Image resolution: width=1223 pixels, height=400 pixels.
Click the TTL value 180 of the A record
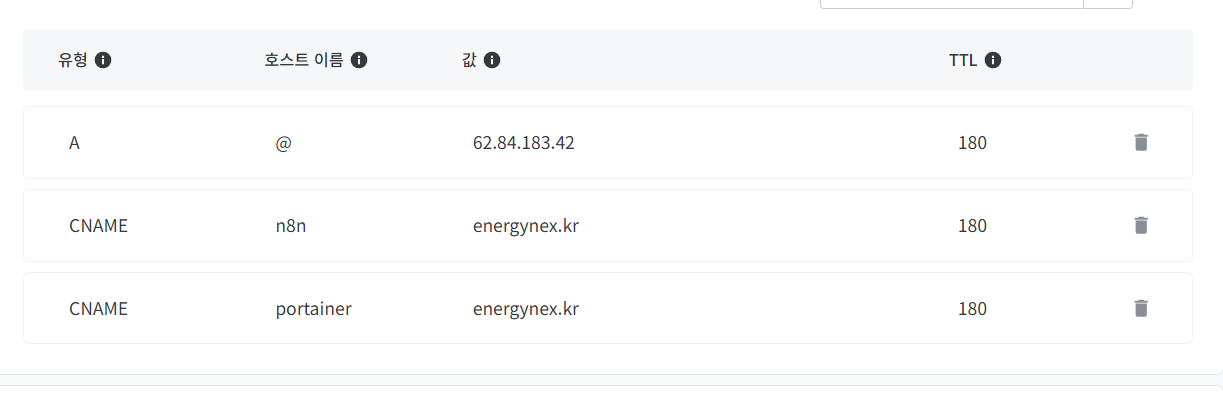click(972, 143)
